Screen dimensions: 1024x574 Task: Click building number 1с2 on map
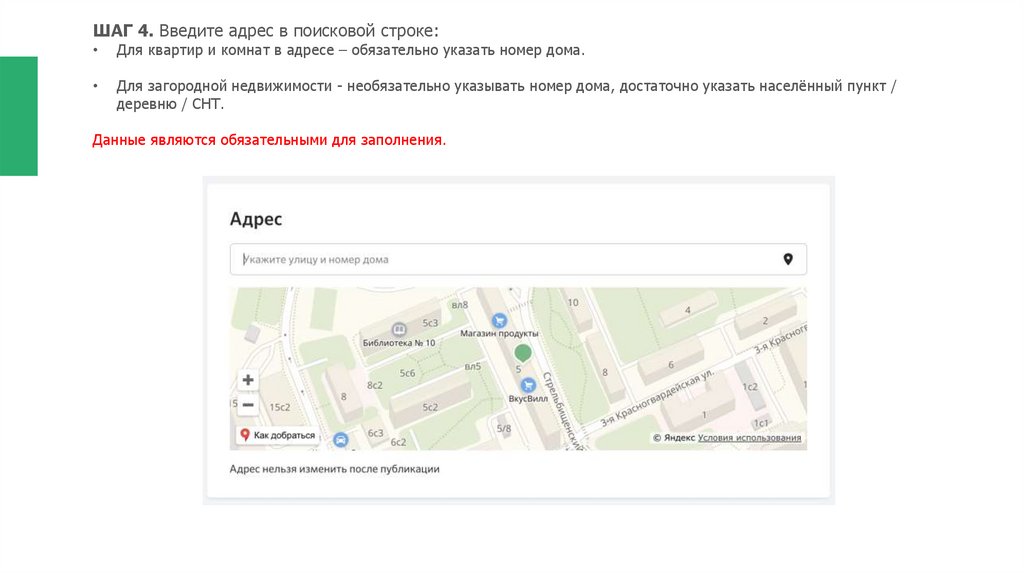[750, 387]
